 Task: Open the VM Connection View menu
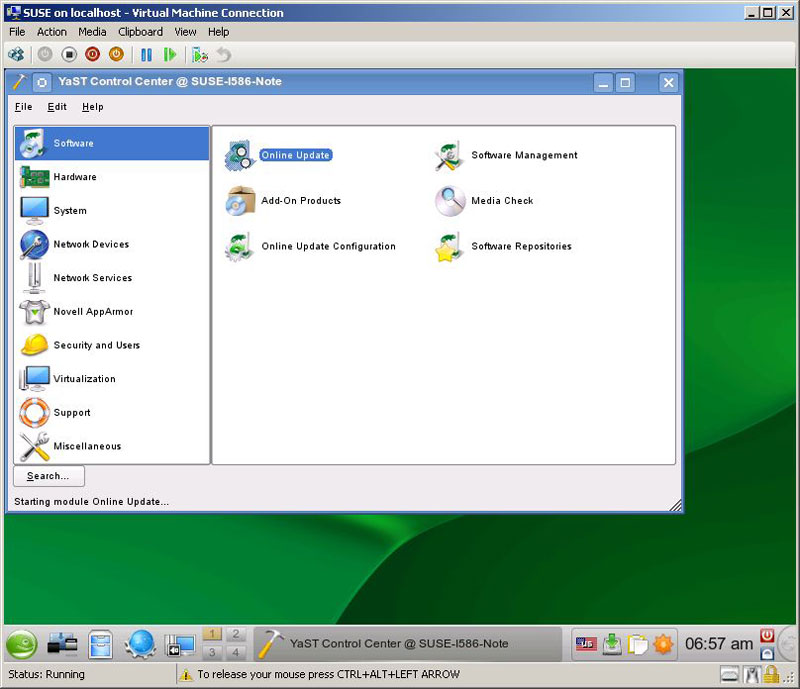click(185, 32)
